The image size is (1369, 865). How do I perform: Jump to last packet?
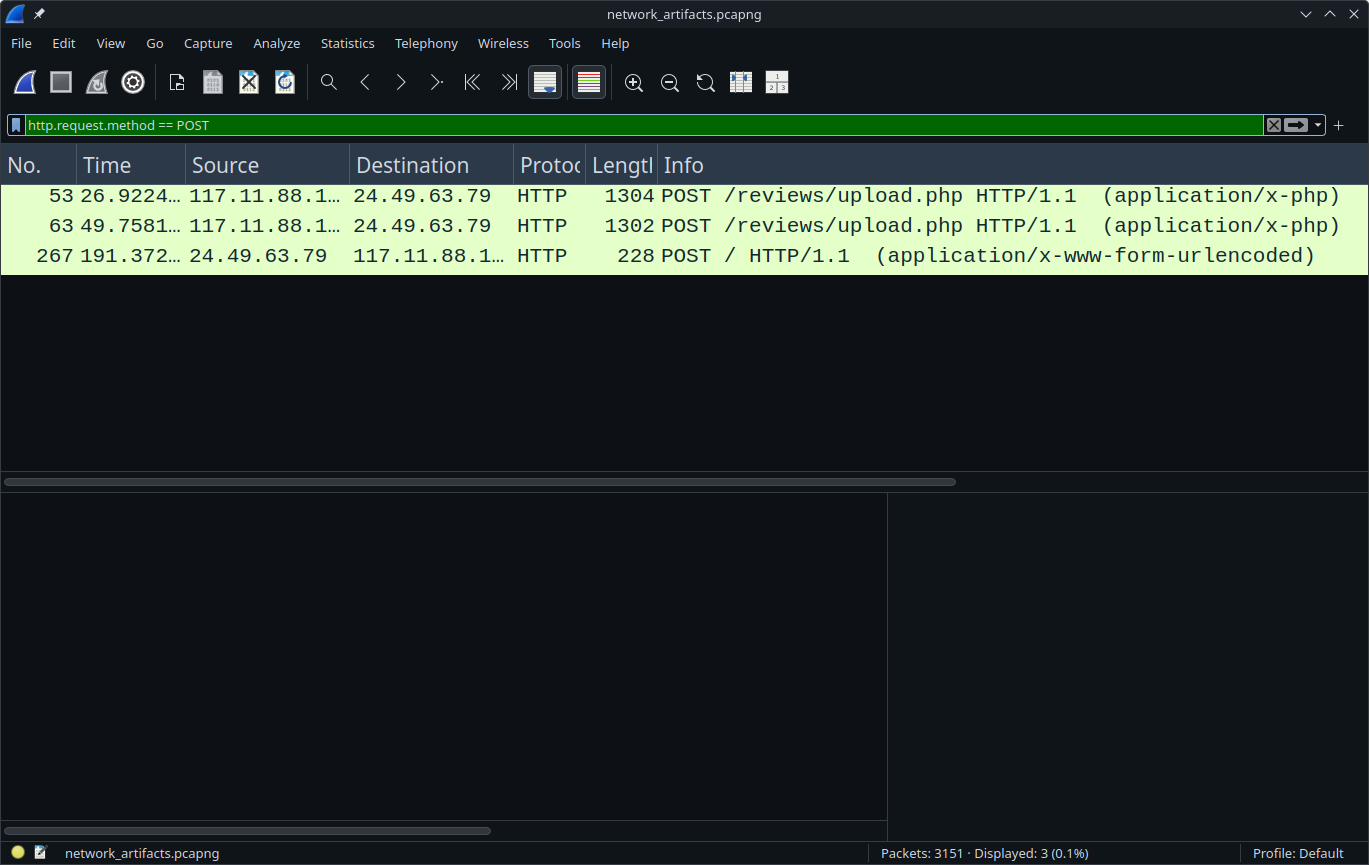coord(509,83)
